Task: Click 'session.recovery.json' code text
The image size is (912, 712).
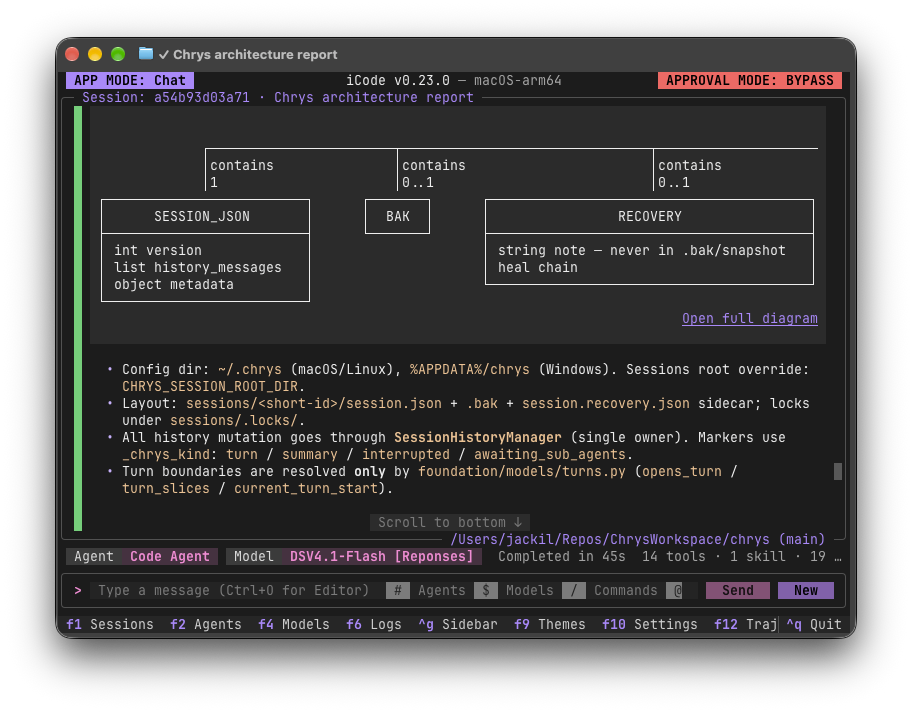Action: tap(605, 403)
